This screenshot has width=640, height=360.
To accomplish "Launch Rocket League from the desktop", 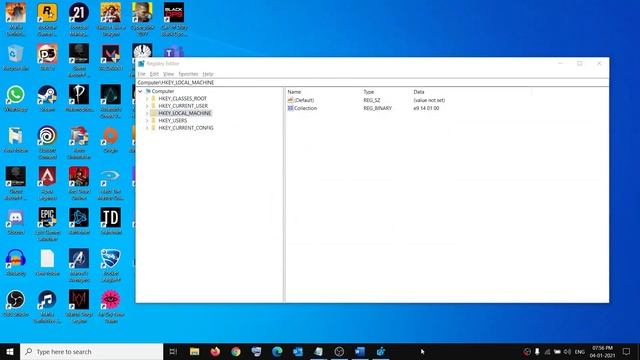I will pyautogui.click(x=111, y=265).
